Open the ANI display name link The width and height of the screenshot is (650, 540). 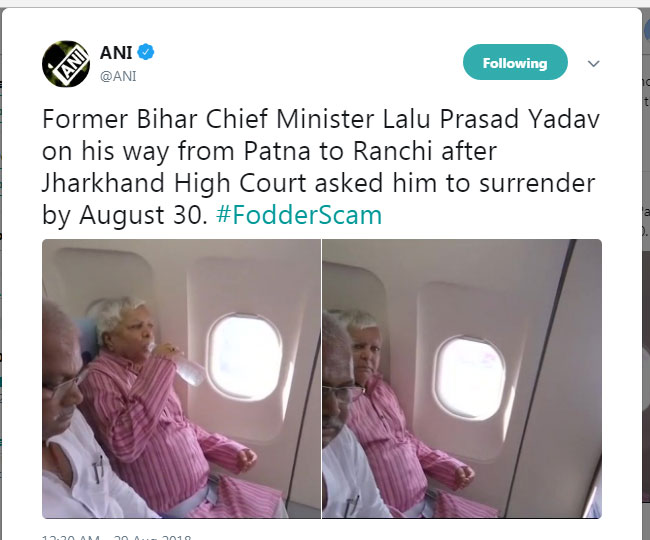[x=116, y=53]
